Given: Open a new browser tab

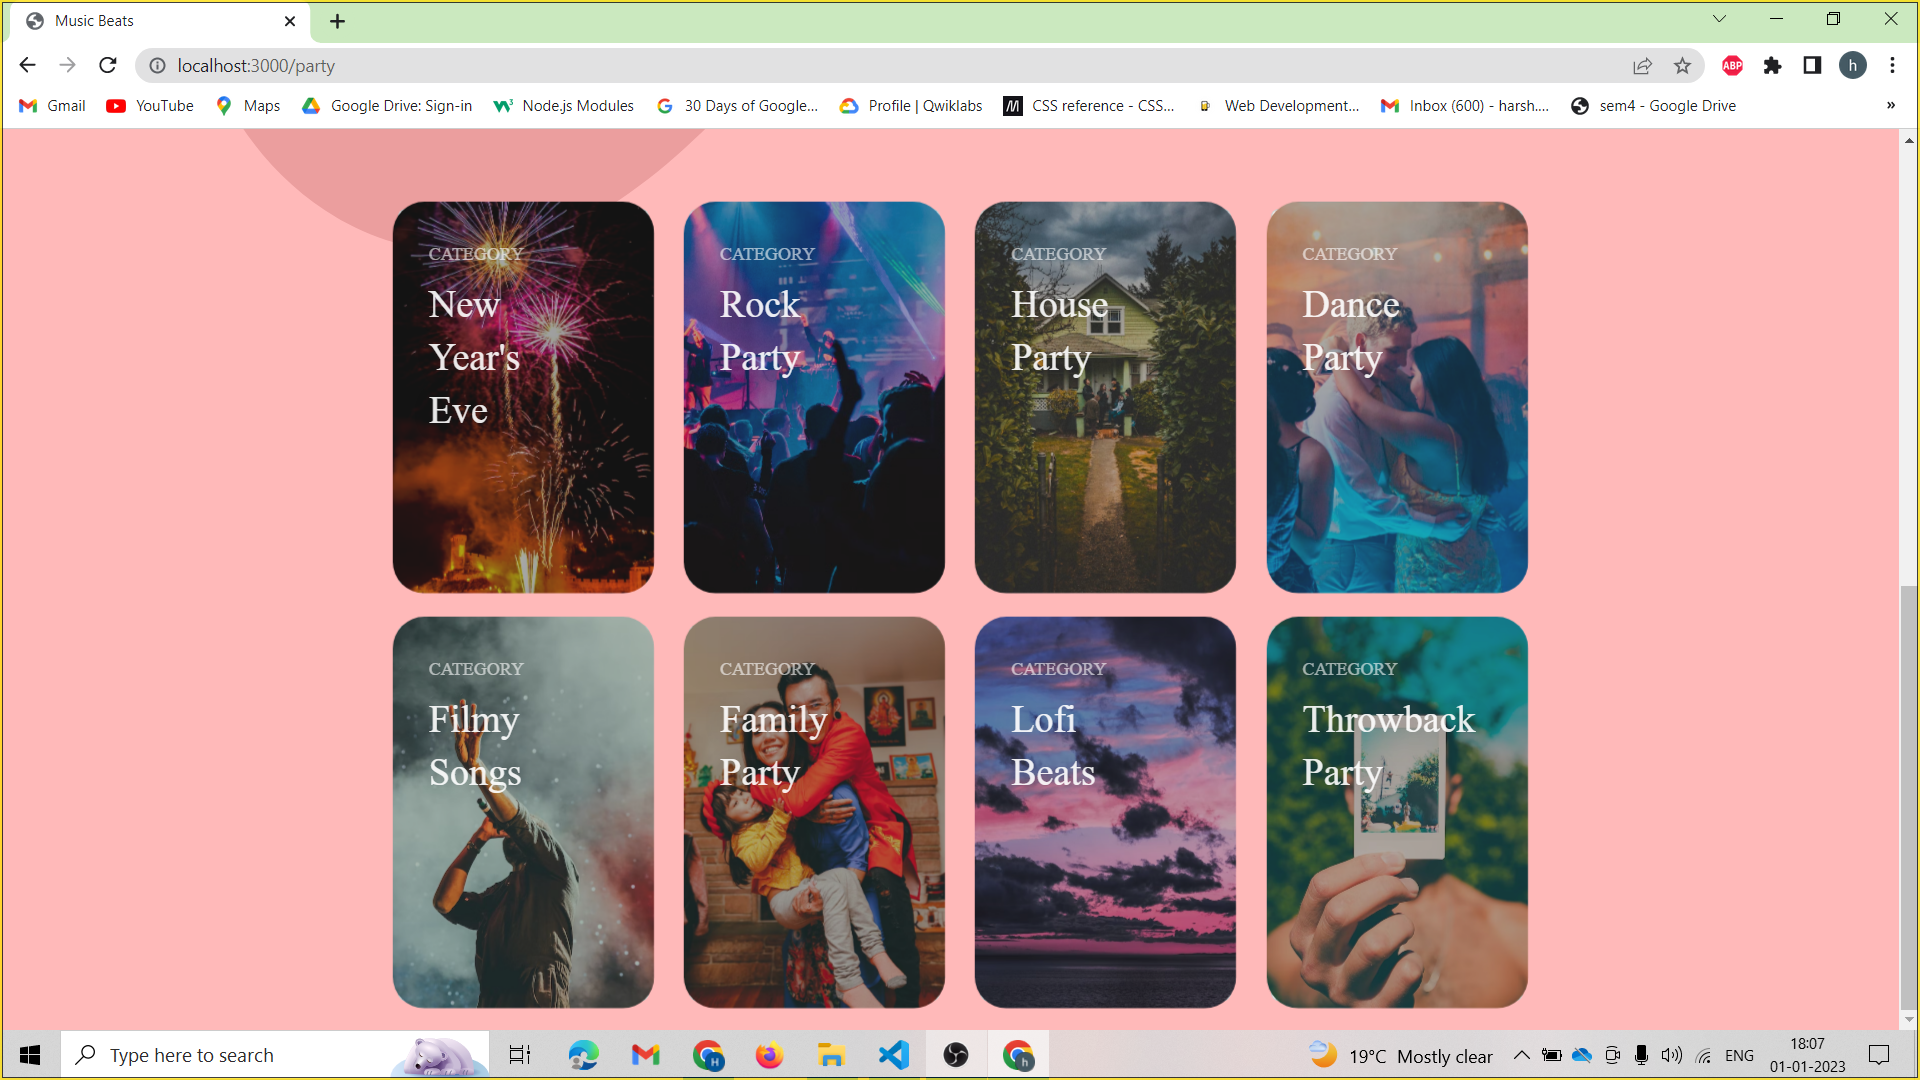Looking at the screenshot, I should (338, 21).
